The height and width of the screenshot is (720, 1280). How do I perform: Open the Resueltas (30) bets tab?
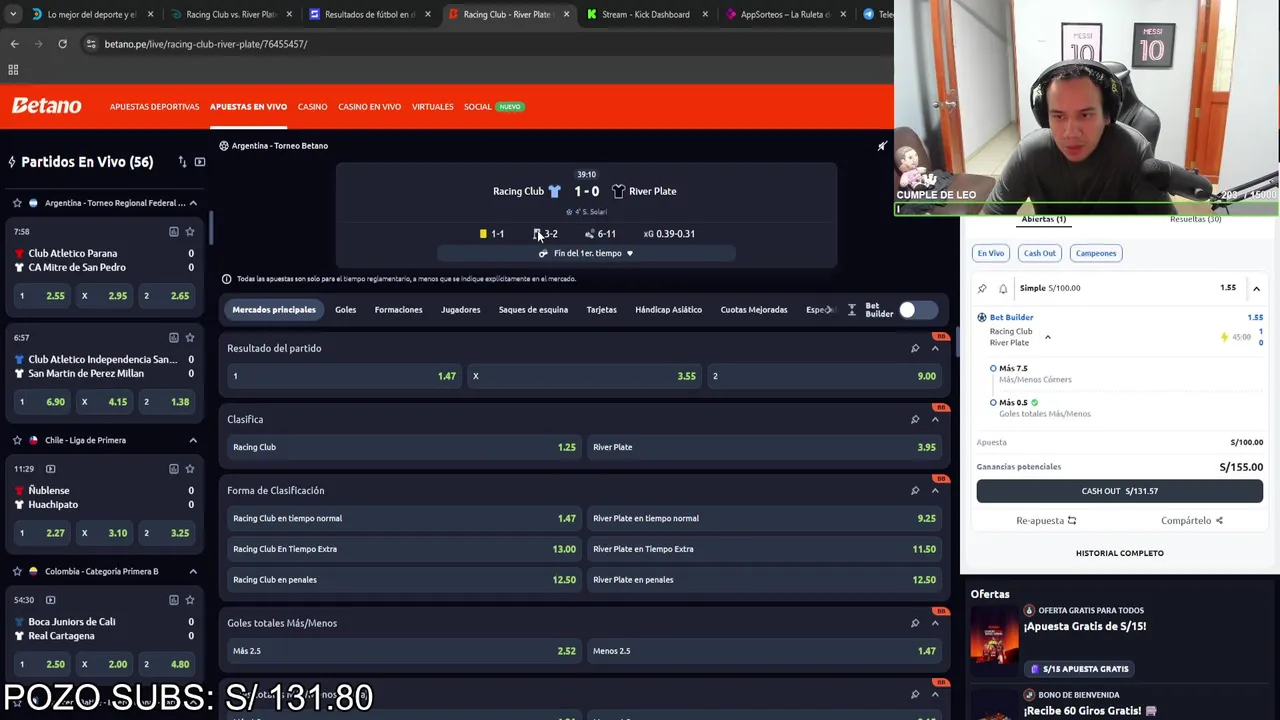1195,219
